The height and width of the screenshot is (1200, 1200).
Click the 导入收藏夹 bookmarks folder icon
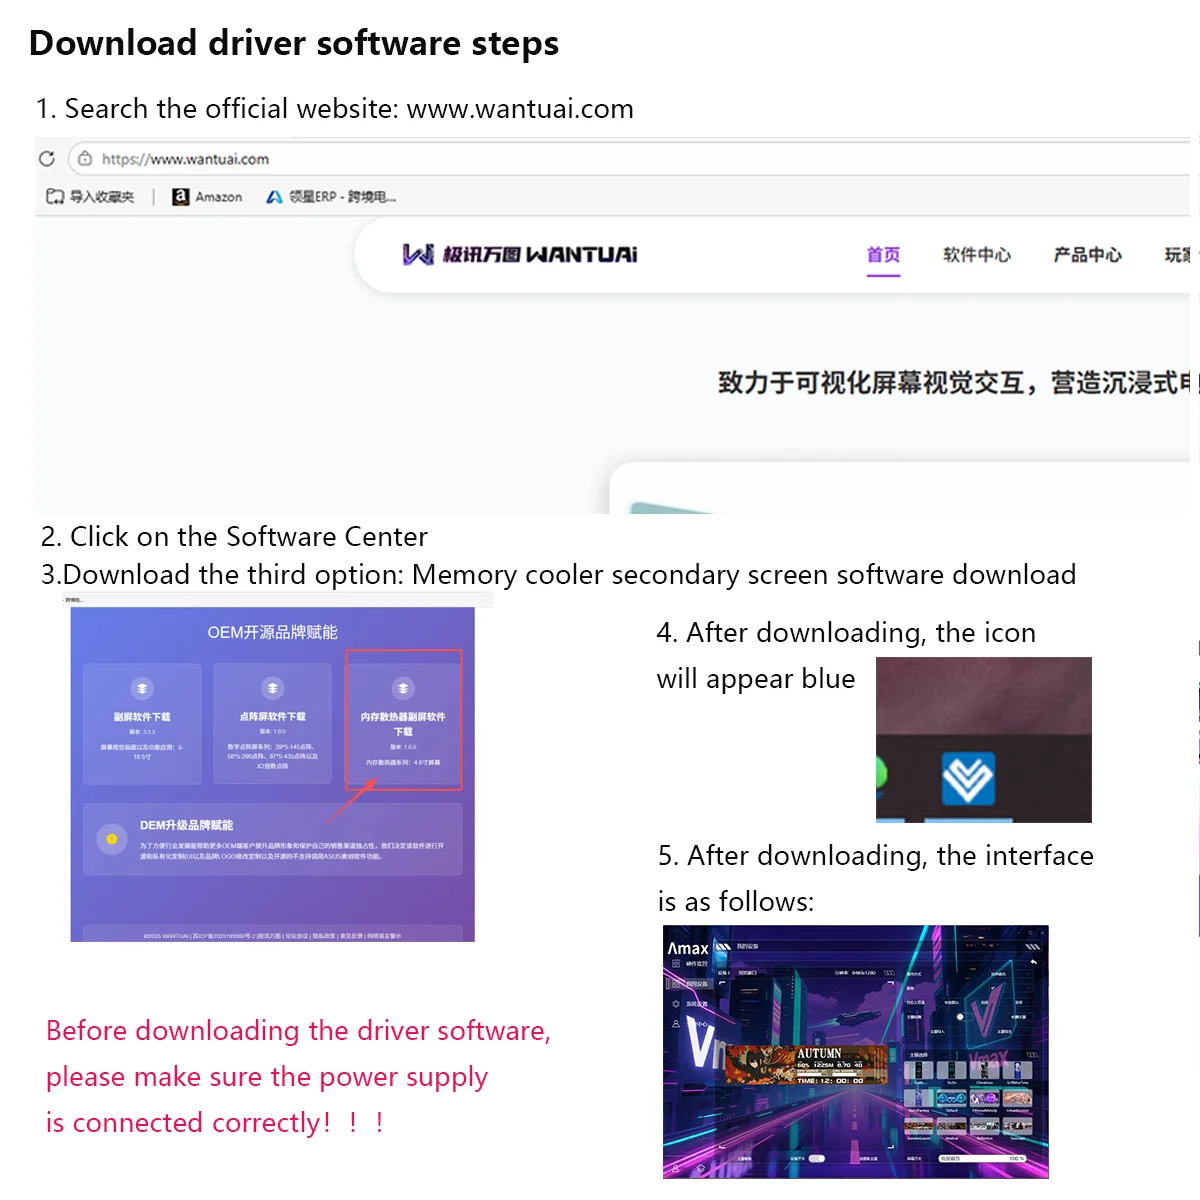click(x=55, y=197)
